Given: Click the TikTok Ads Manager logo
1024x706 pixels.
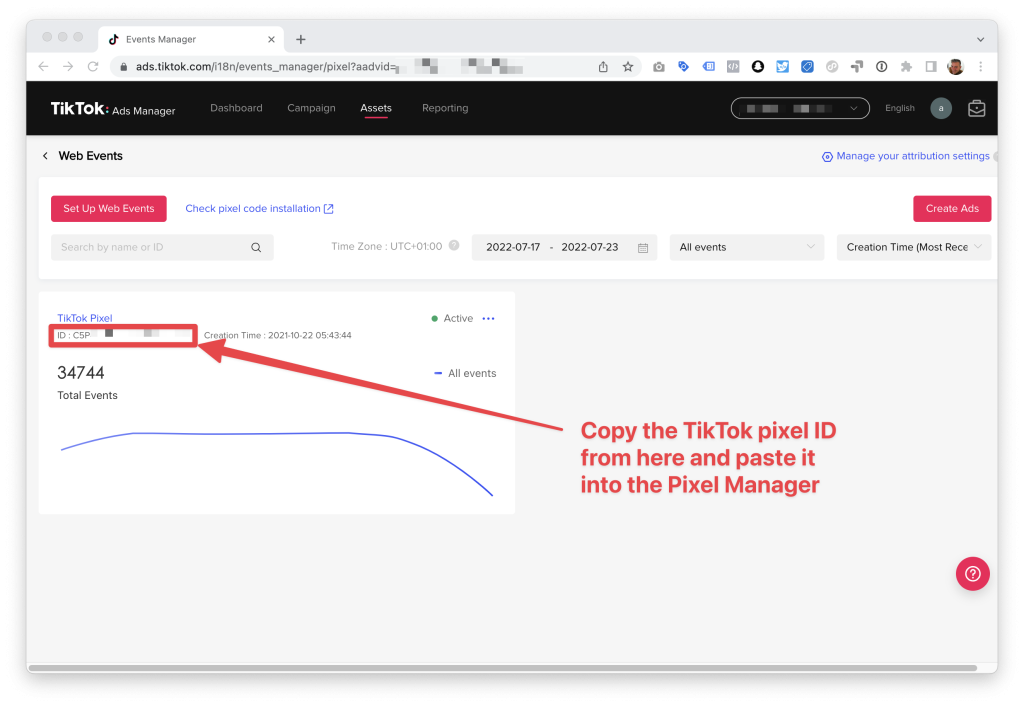Looking at the screenshot, I should point(113,108).
